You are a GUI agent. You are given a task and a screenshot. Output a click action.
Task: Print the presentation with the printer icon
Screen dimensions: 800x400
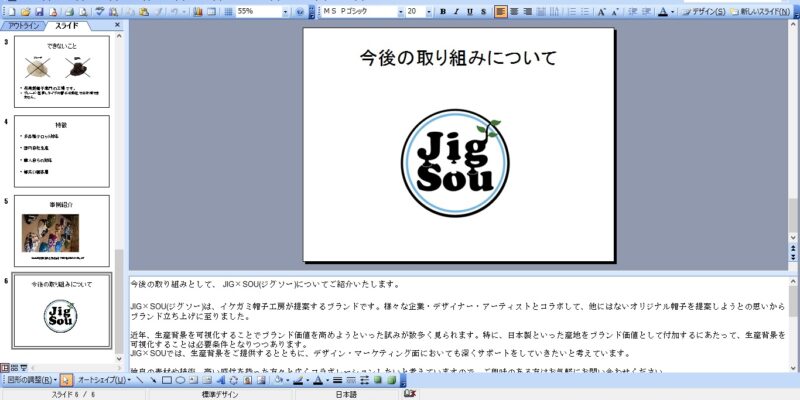[x=69, y=12]
